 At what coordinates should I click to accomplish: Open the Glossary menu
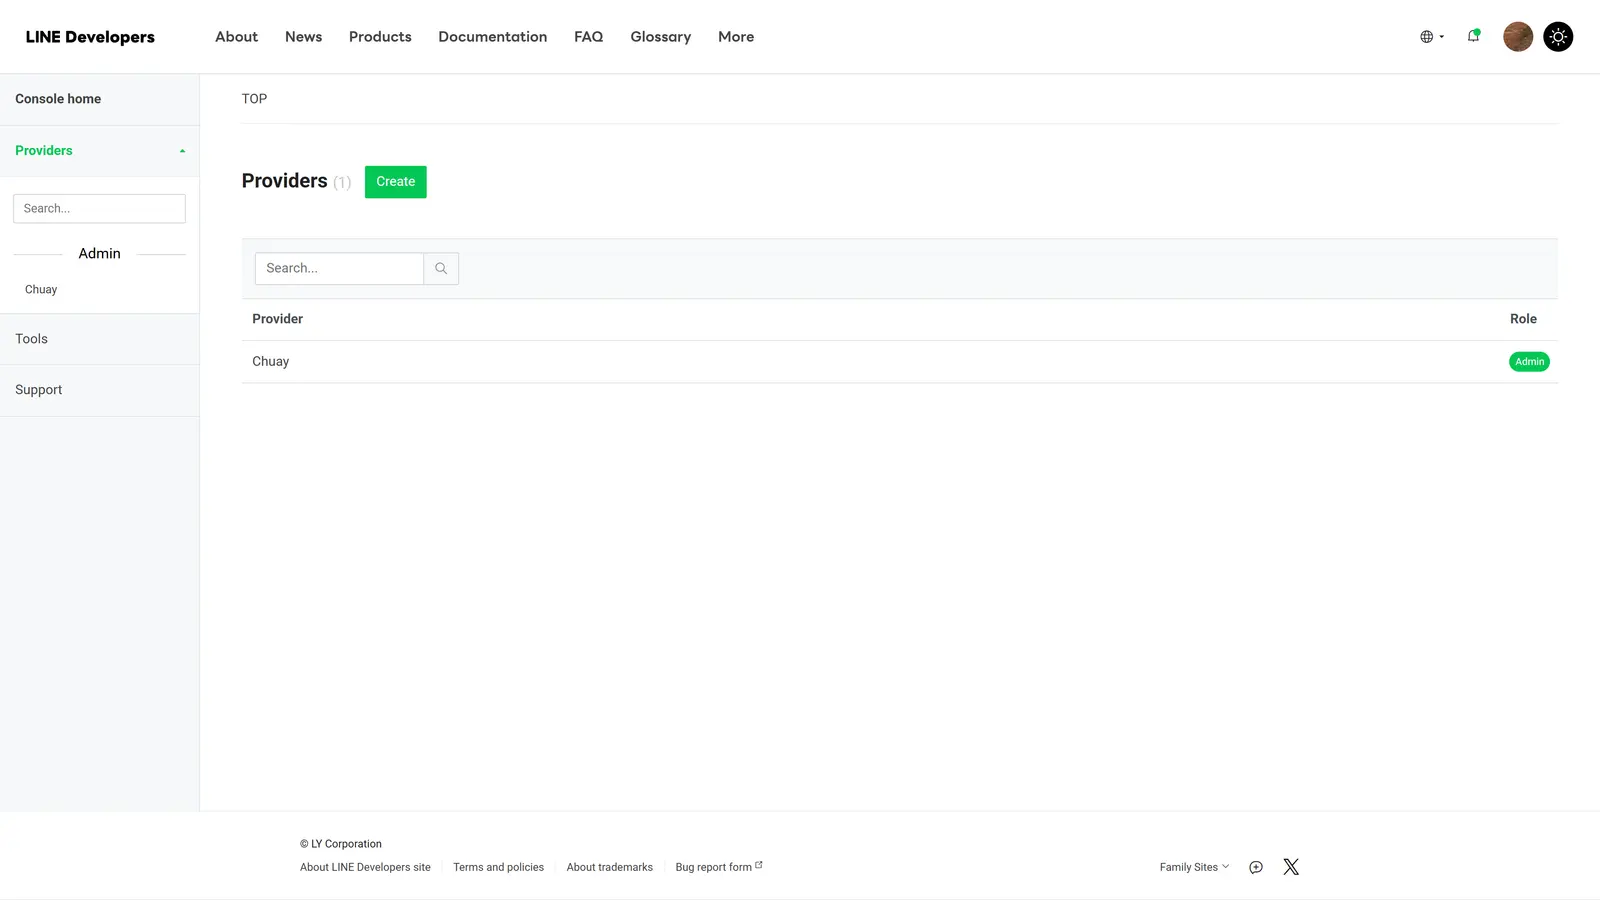[660, 37]
